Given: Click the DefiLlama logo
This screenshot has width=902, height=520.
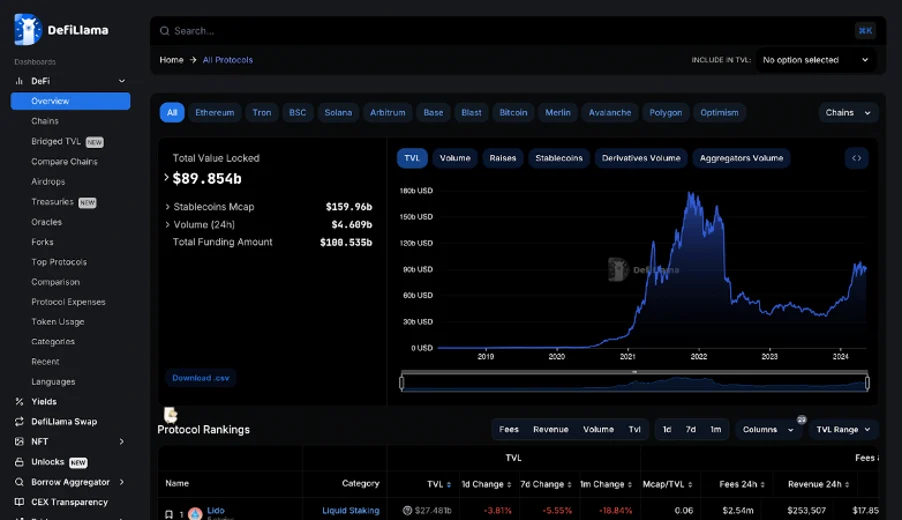Looking at the screenshot, I should coord(61,29).
